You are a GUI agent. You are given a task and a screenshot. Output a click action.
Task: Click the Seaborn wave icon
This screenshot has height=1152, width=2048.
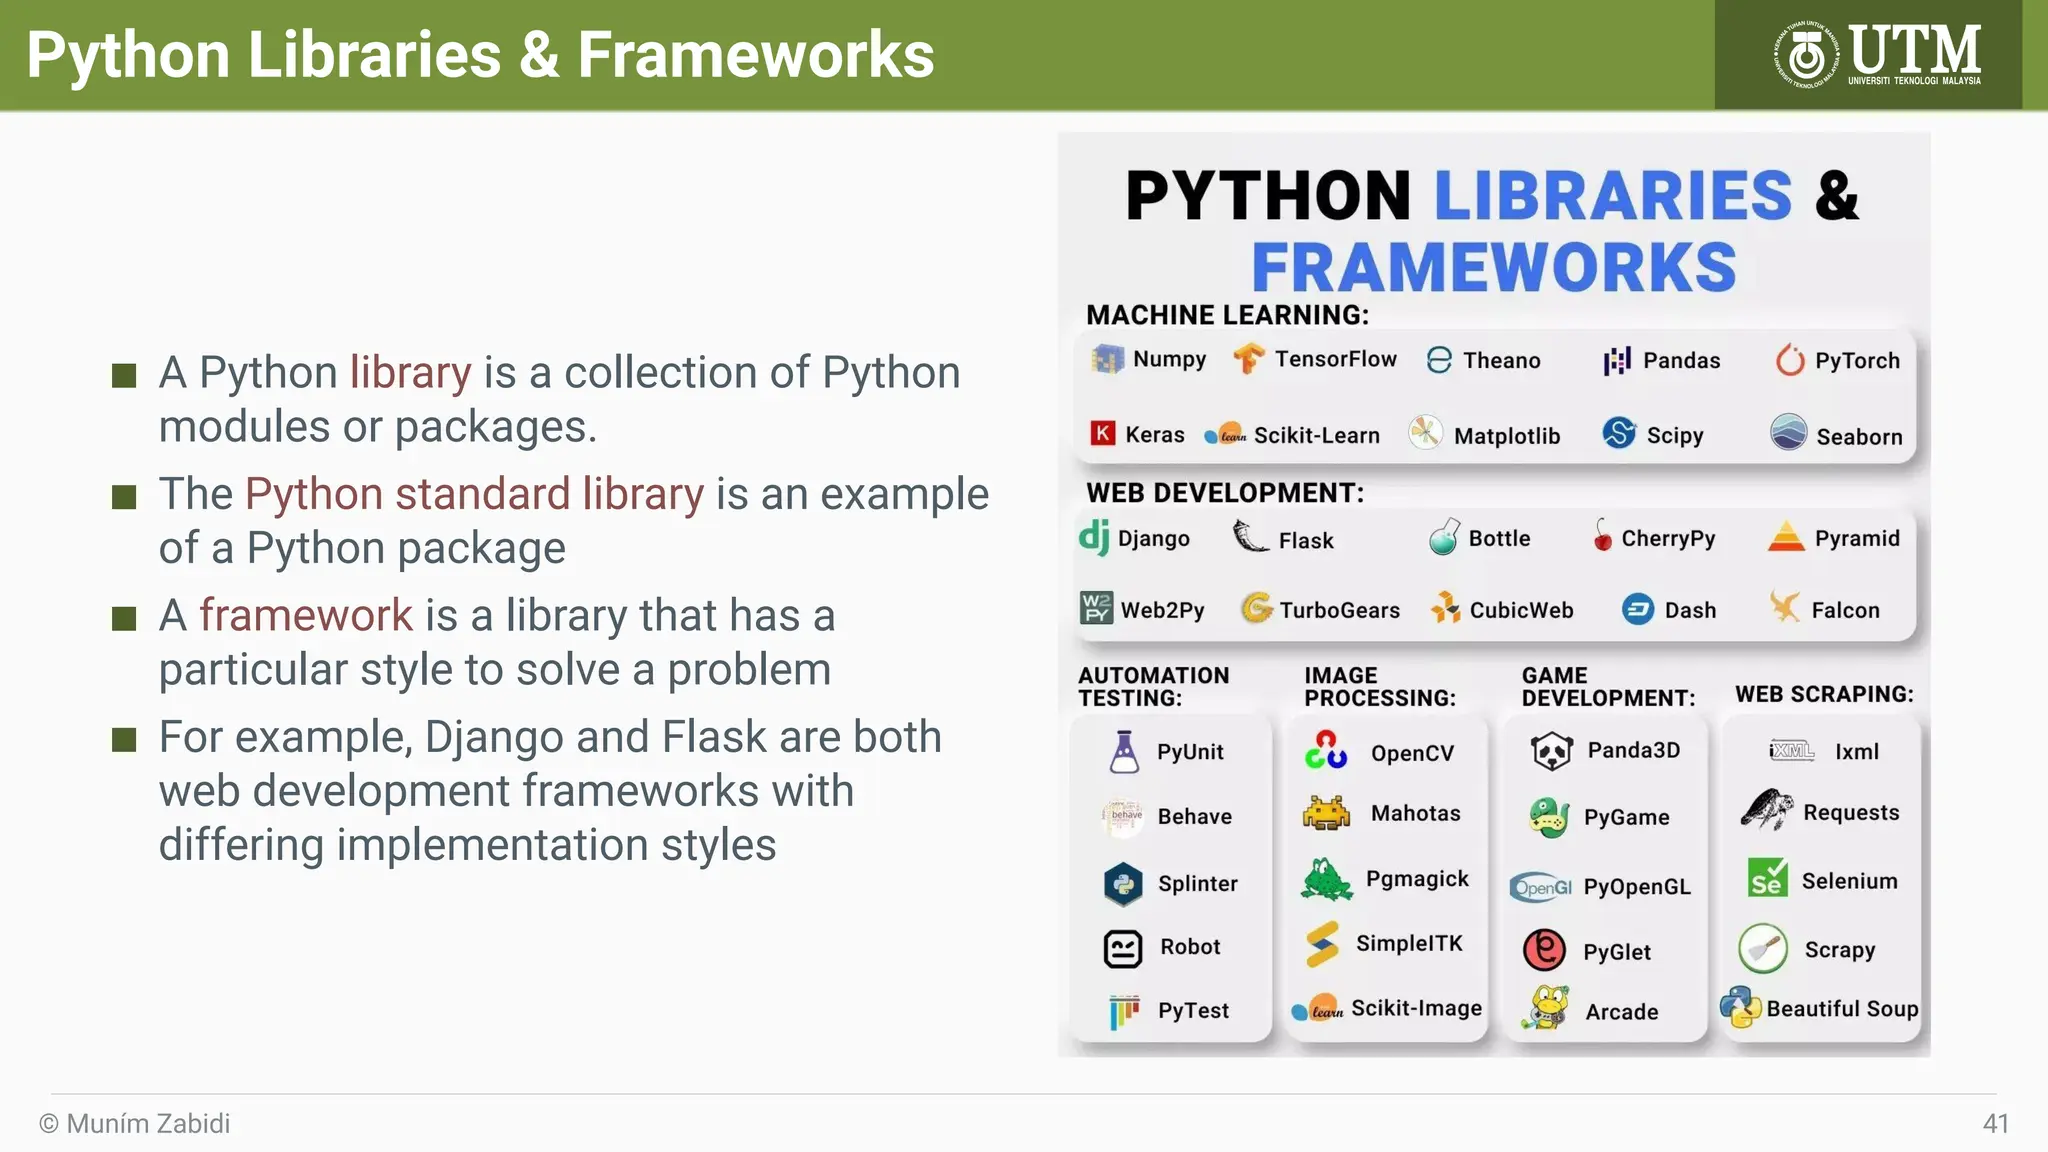[1788, 432]
